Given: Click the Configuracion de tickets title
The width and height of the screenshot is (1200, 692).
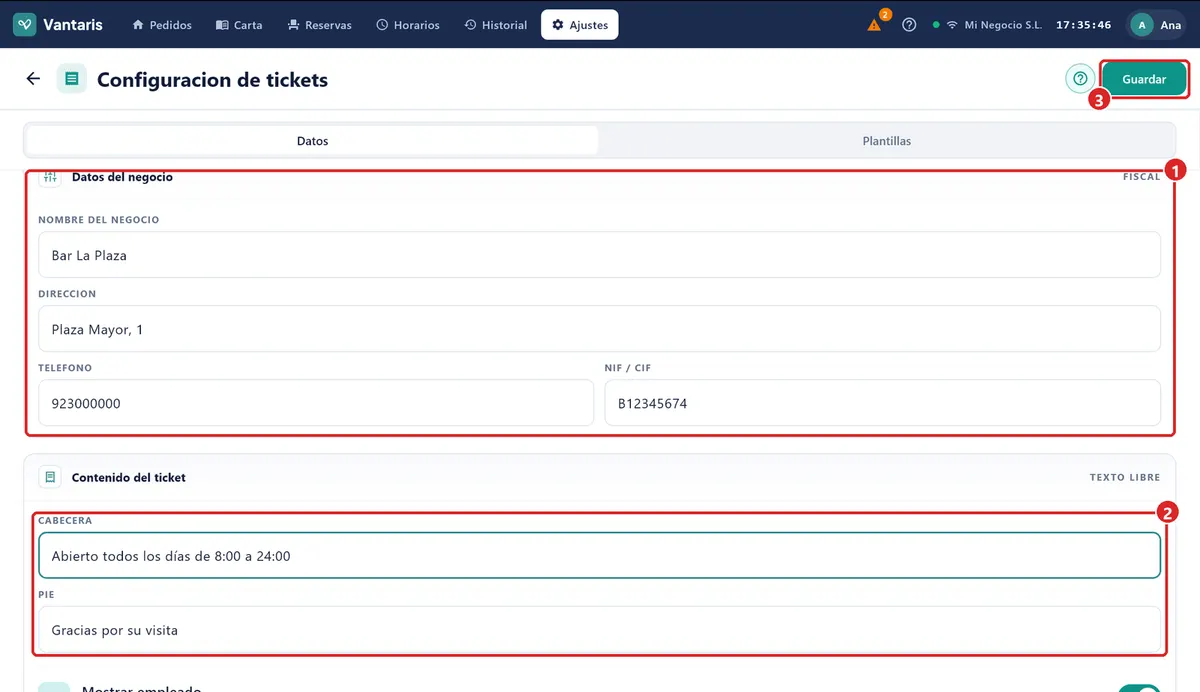Looking at the screenshot, I should 212,79.
